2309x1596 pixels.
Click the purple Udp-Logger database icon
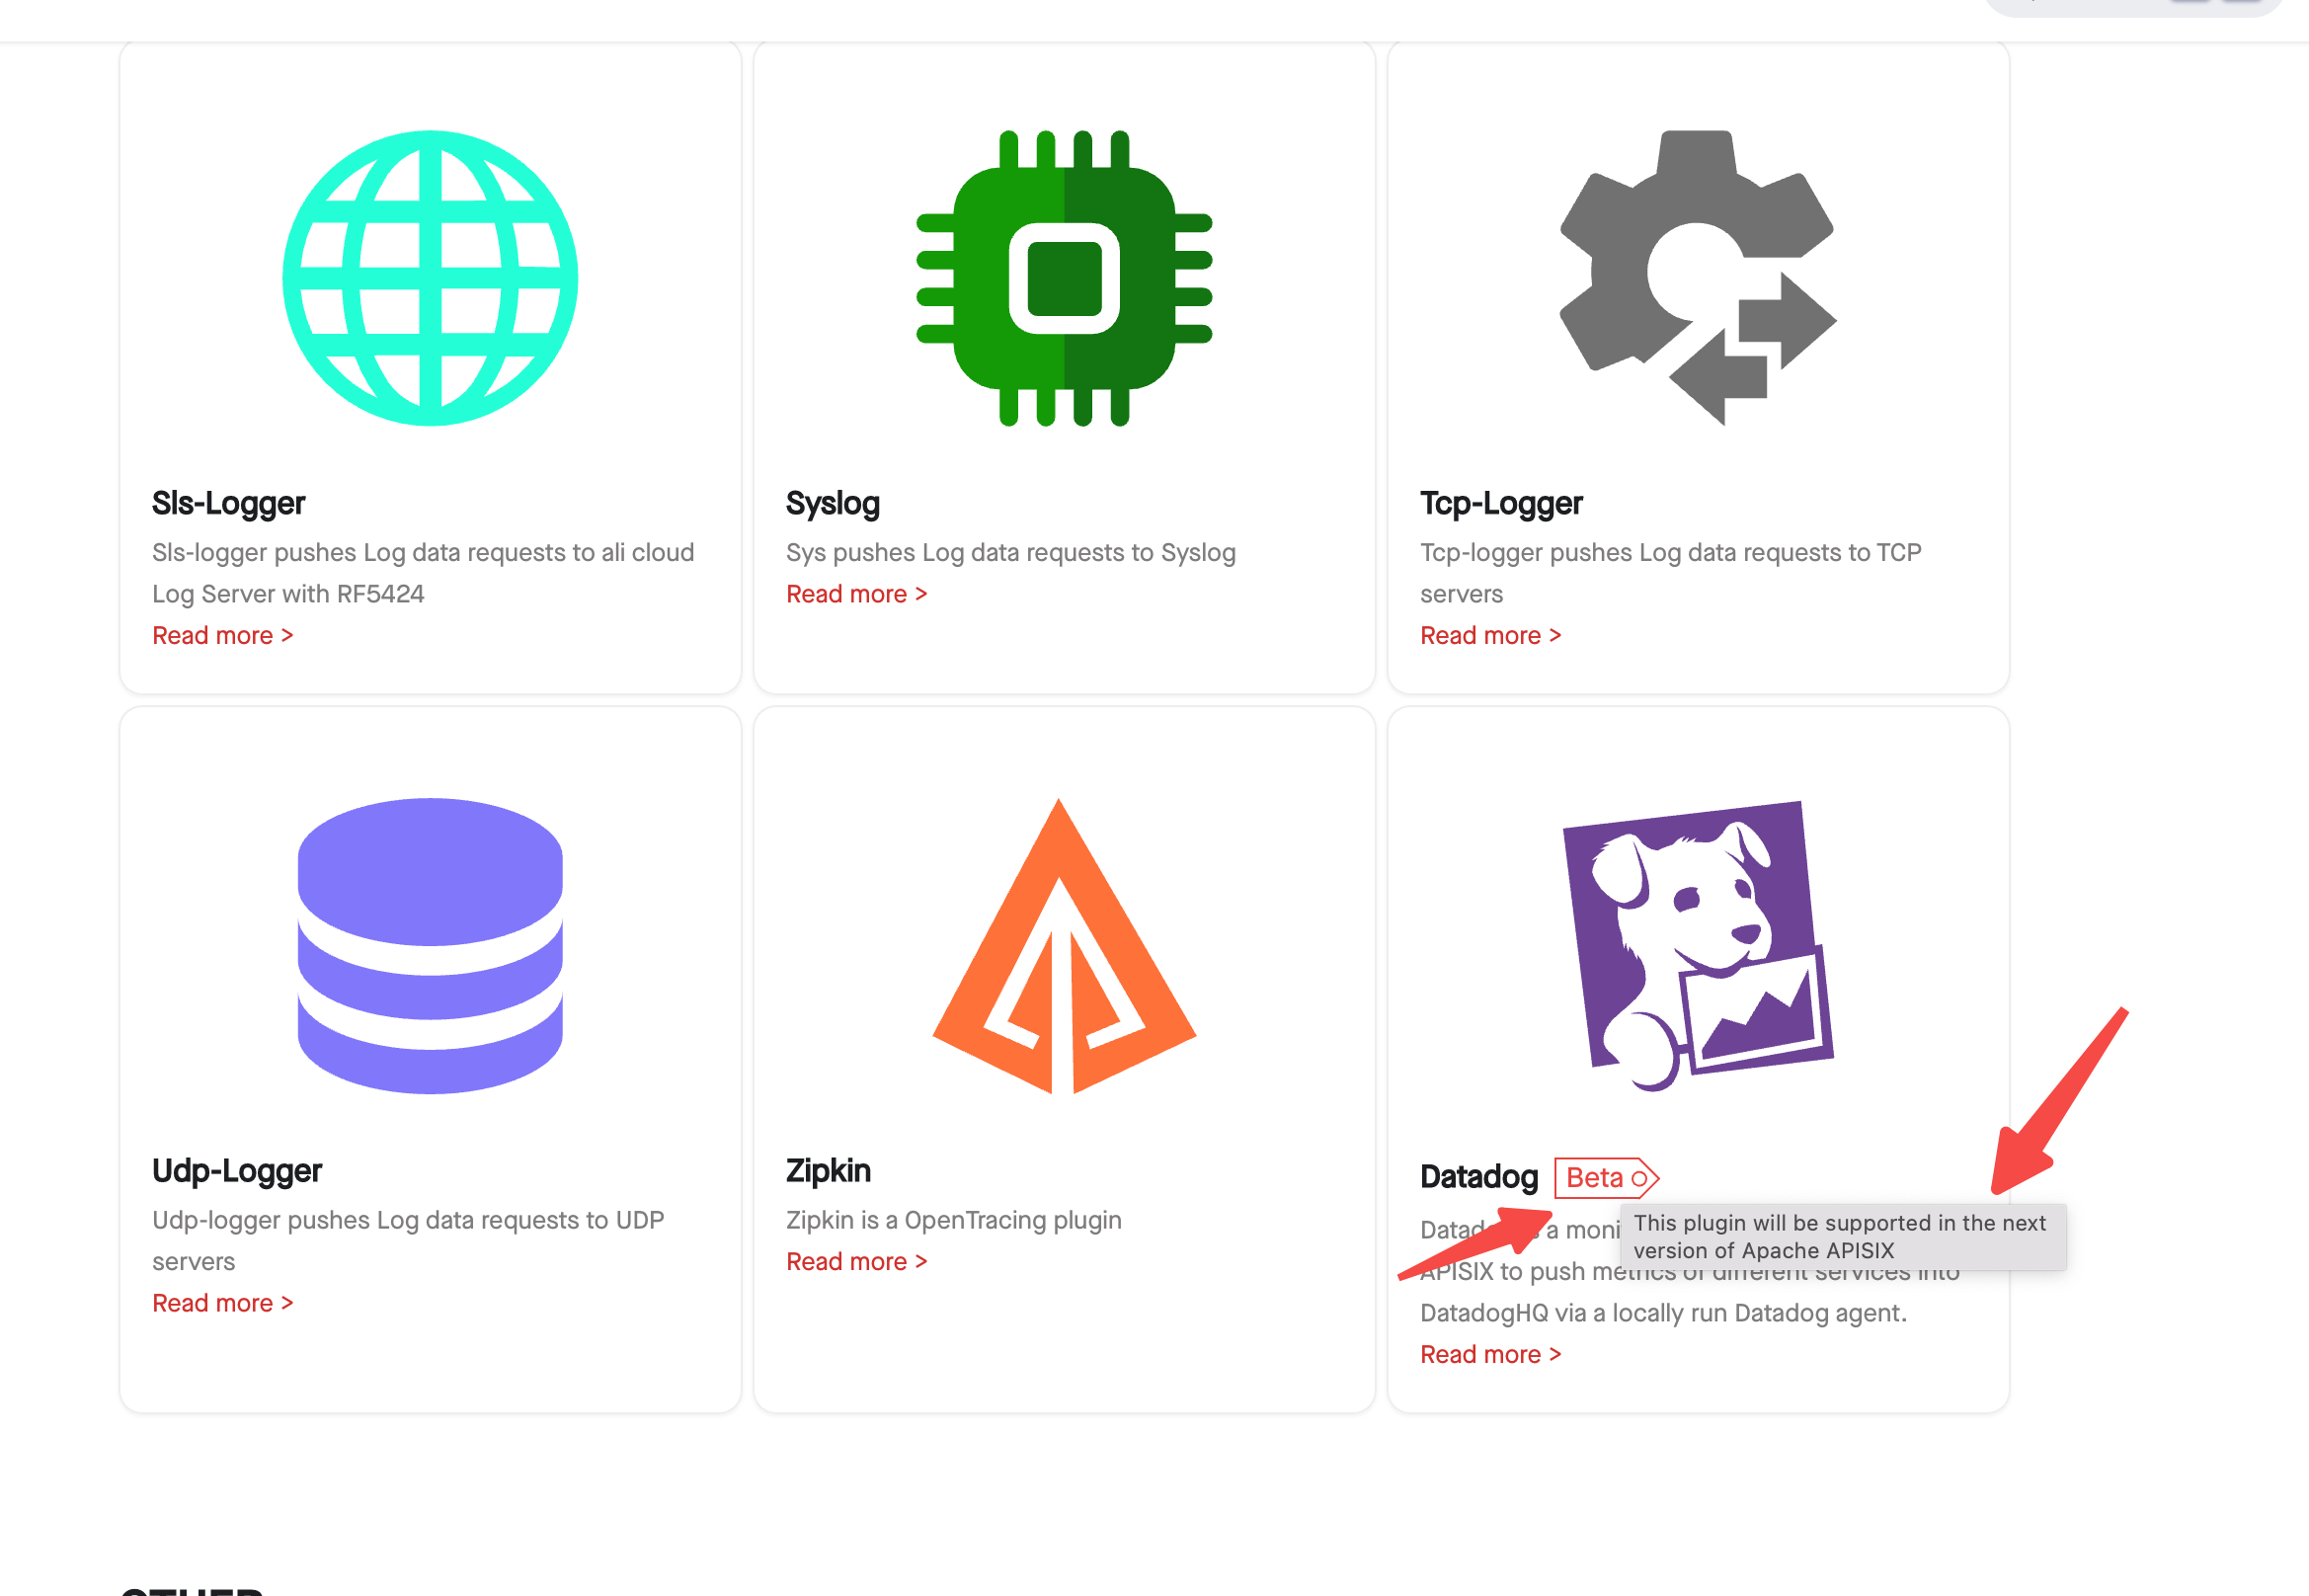(430, 945)
